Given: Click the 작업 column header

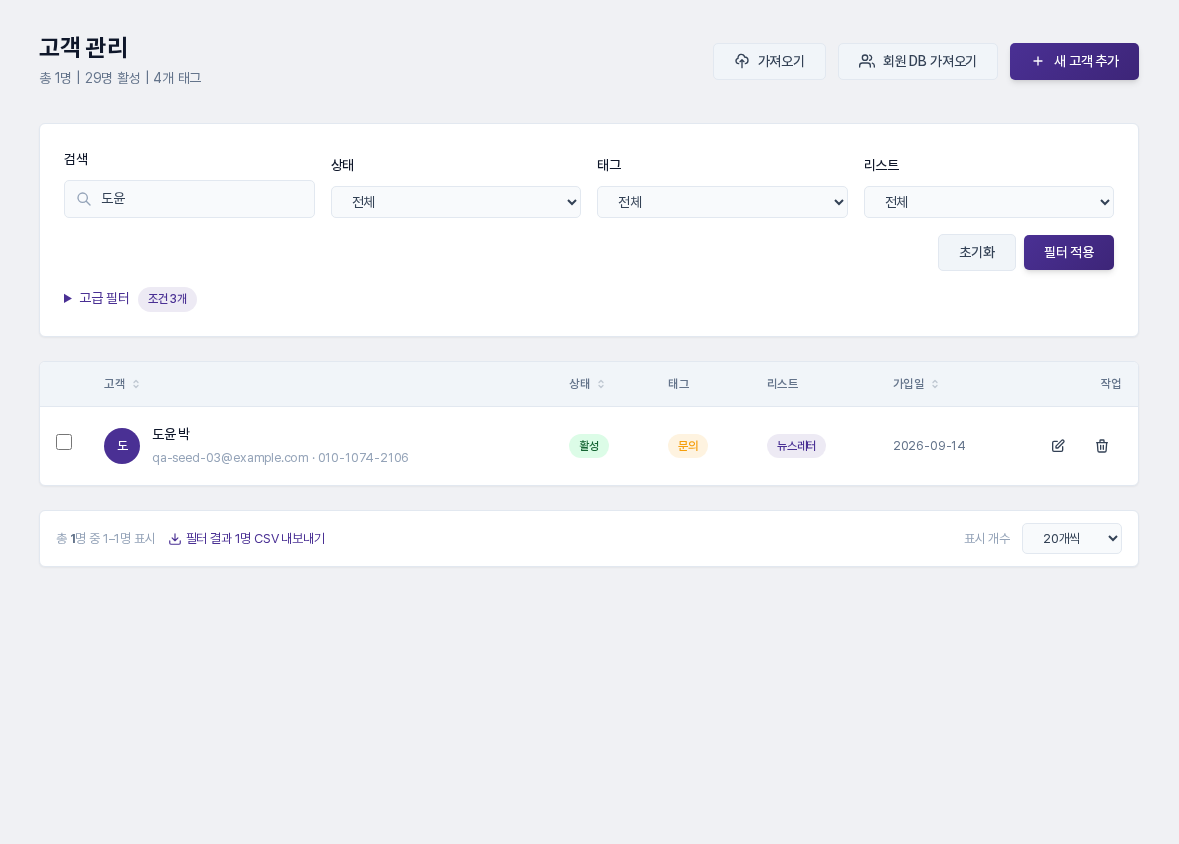Looking at the screenshot, I should (x=1111, y=384).
